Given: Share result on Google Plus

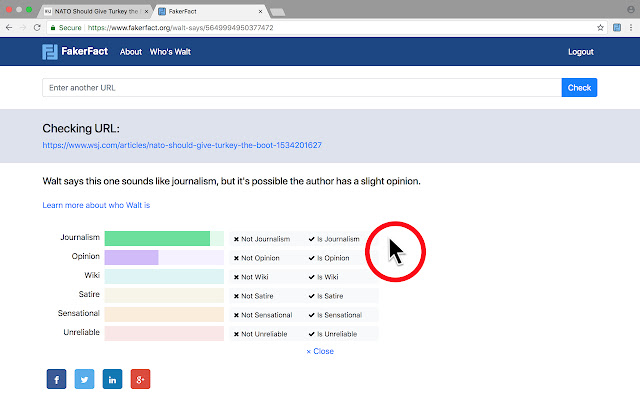Looking at the screenshot, I should point(140,379).
